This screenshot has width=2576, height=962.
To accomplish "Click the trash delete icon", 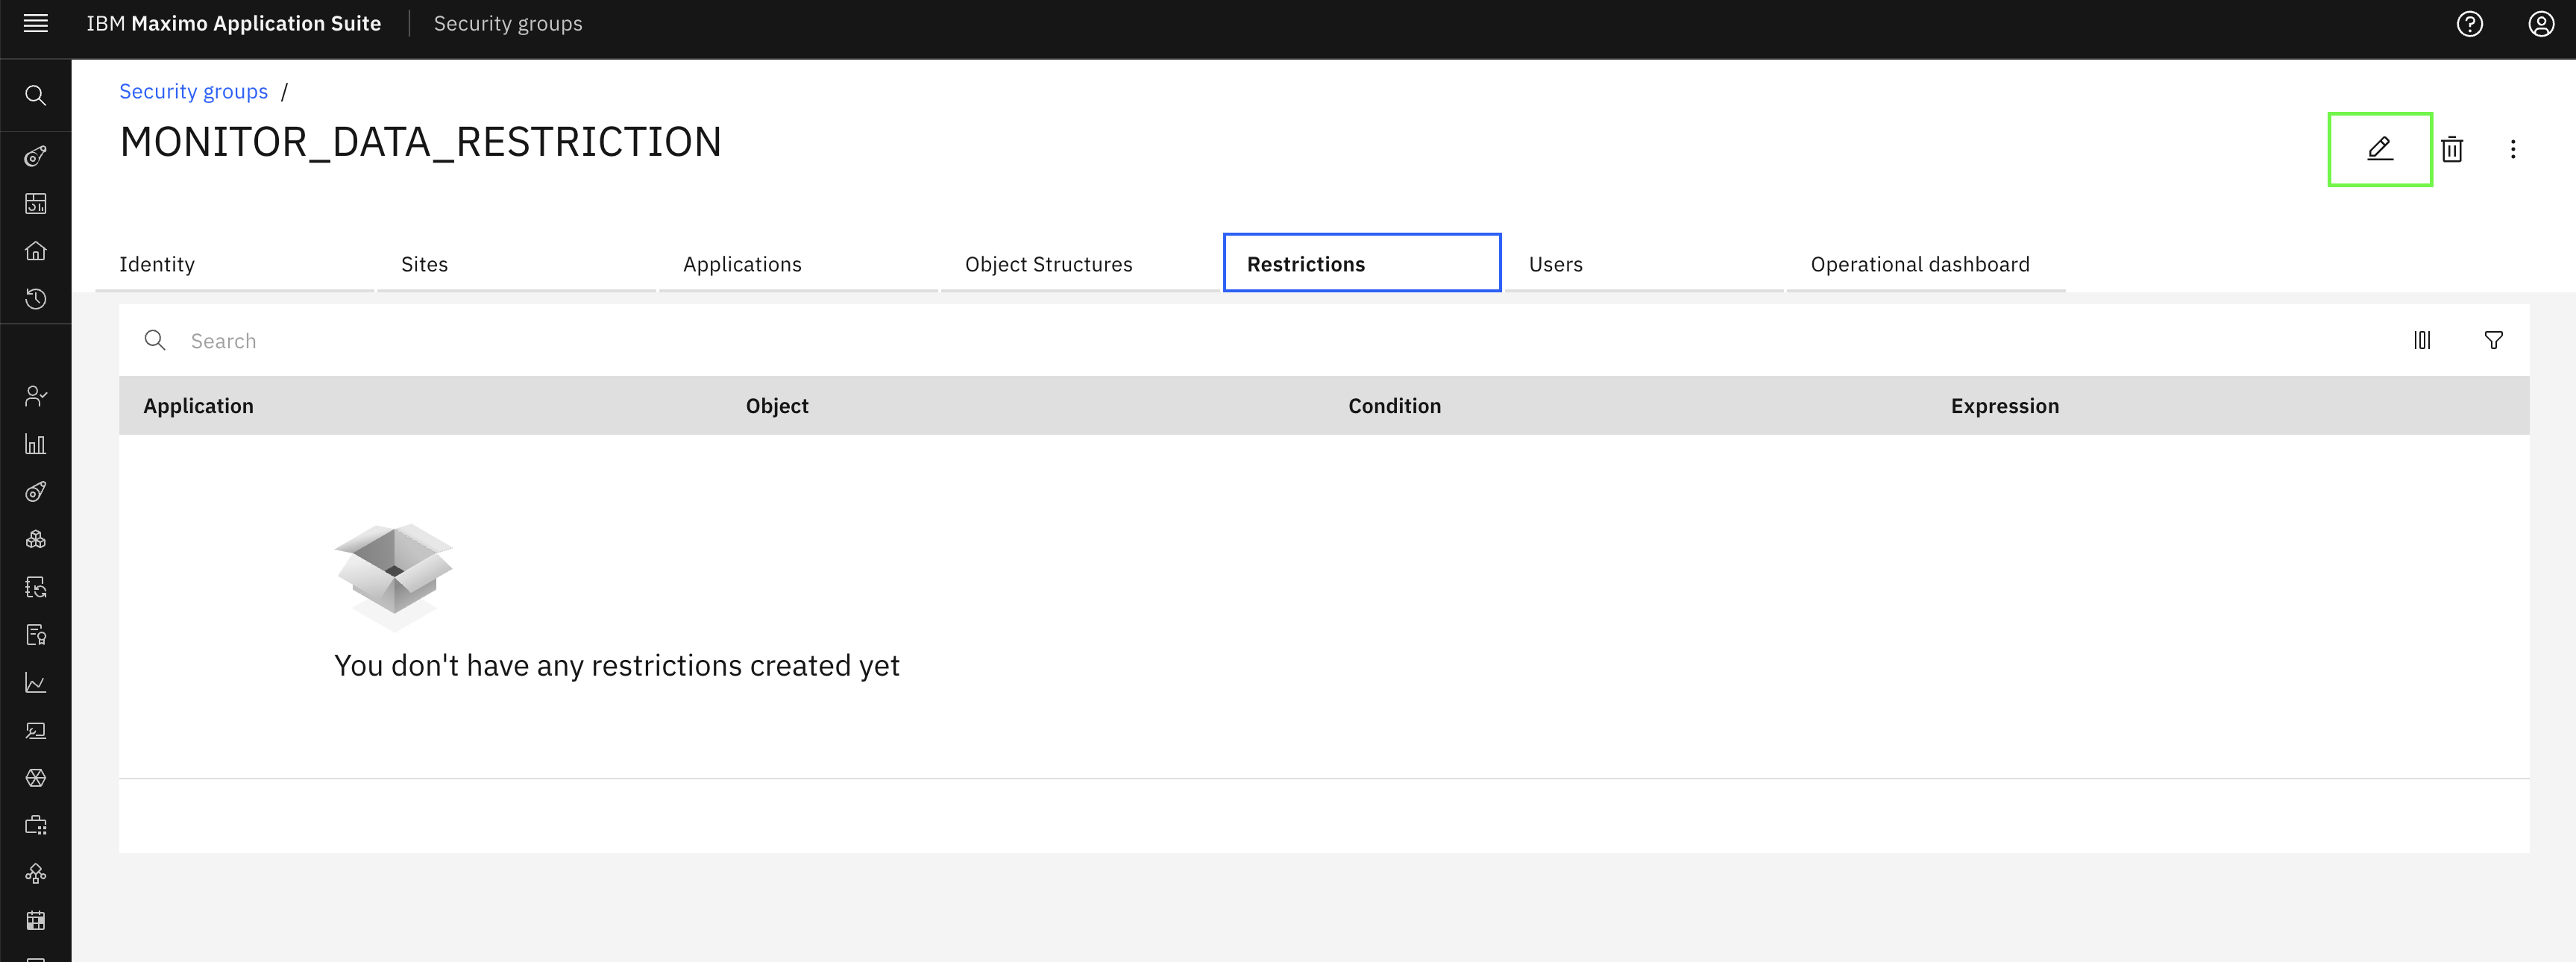I will click(x=2451, y=149).
